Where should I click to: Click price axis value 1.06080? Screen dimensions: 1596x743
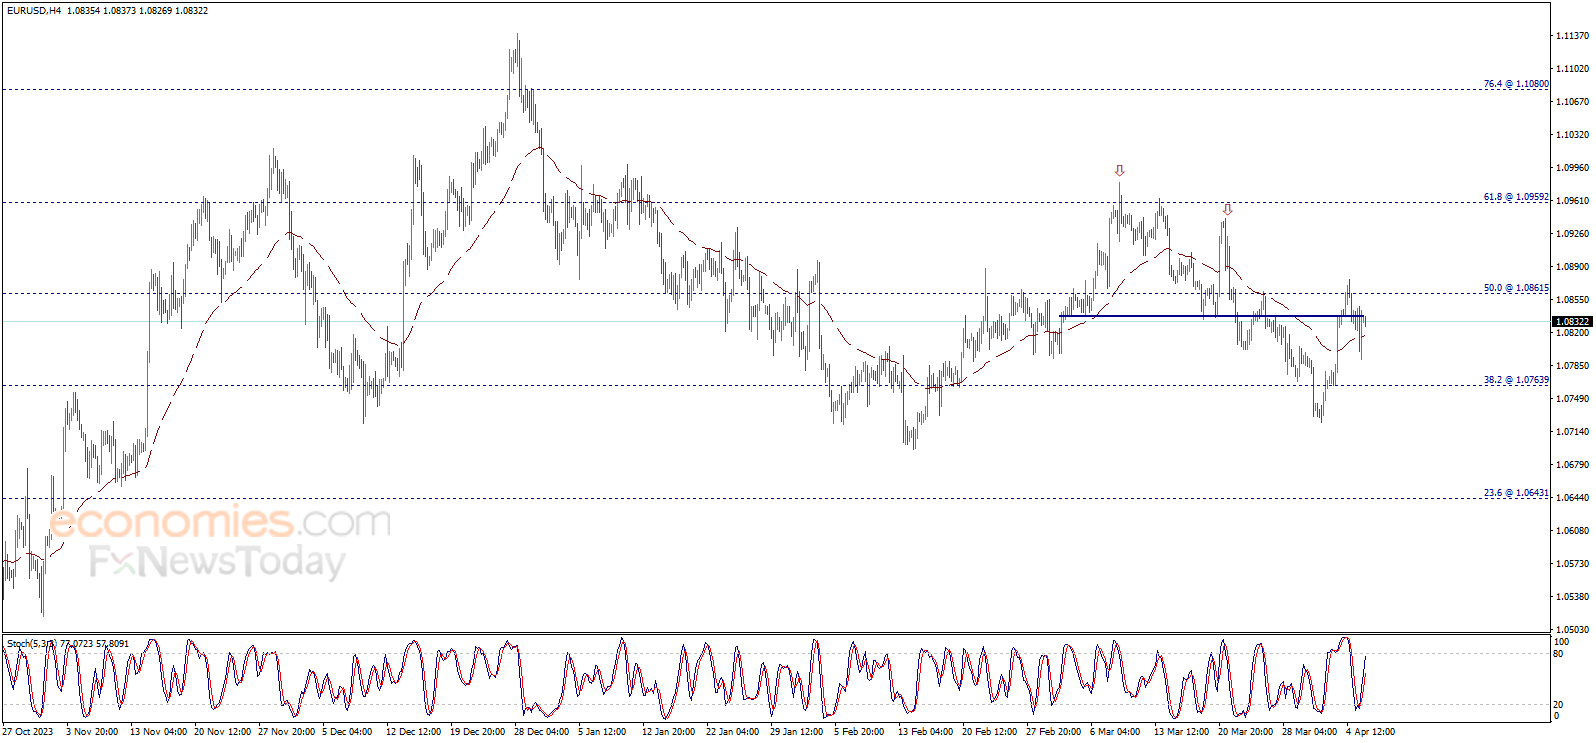pos(1572,531)
